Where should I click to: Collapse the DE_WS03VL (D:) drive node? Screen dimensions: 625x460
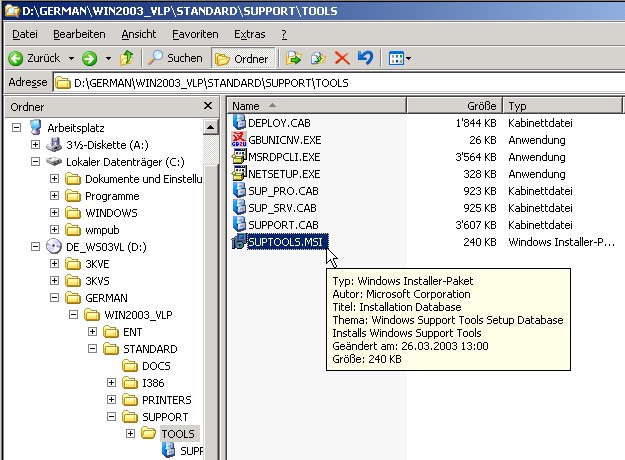coord(35,247)
